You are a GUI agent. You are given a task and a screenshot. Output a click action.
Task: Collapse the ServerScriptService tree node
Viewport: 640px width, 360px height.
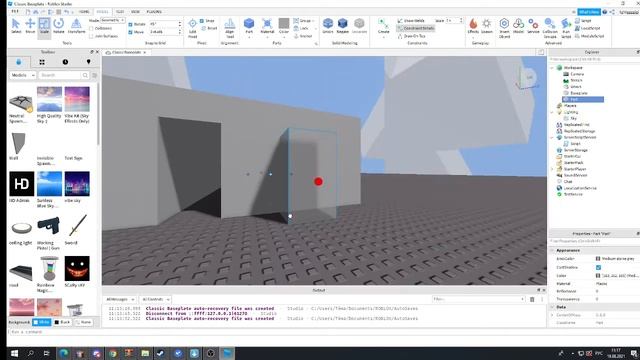553,138
